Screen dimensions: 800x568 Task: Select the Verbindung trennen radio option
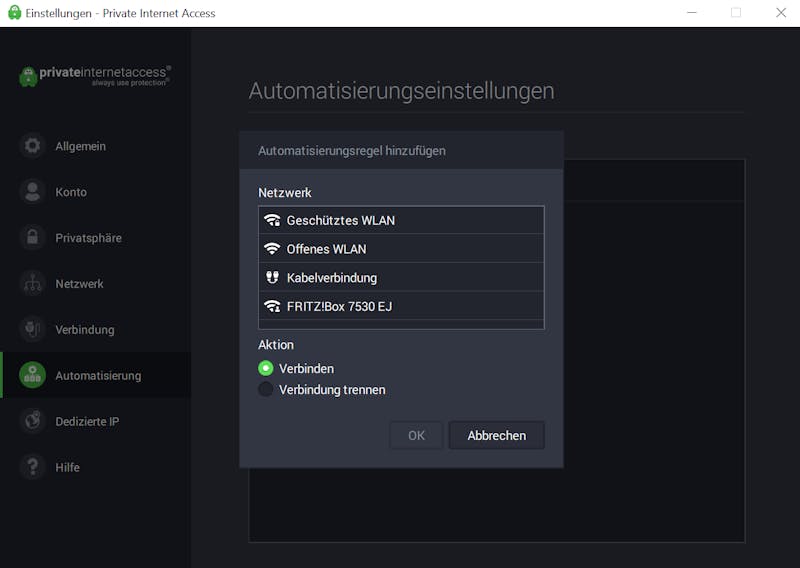click(x=265, y=389)
